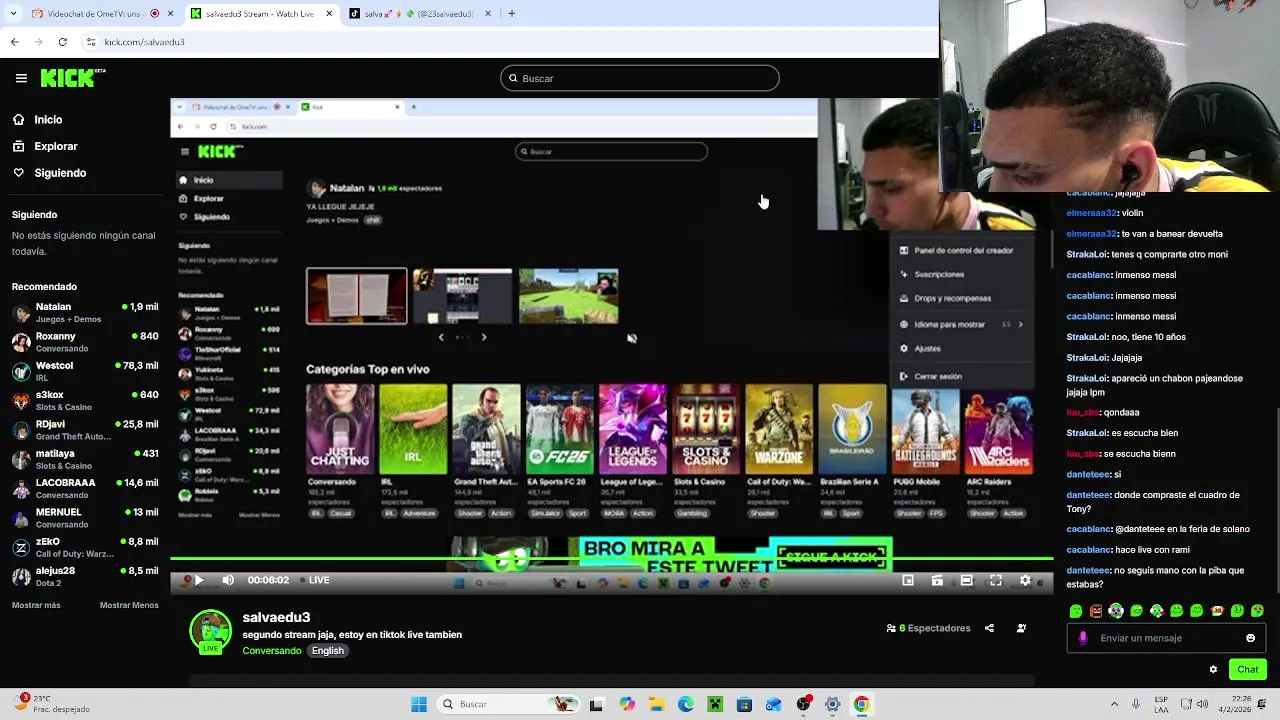Click the Kick logo in header

pos(73,78)
